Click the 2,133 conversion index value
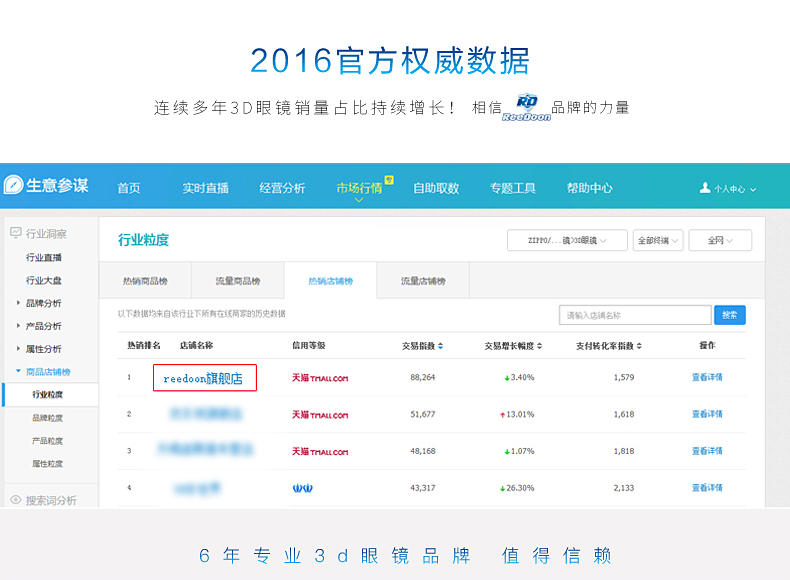The image size is (790, 580). [x=624, y=488]
